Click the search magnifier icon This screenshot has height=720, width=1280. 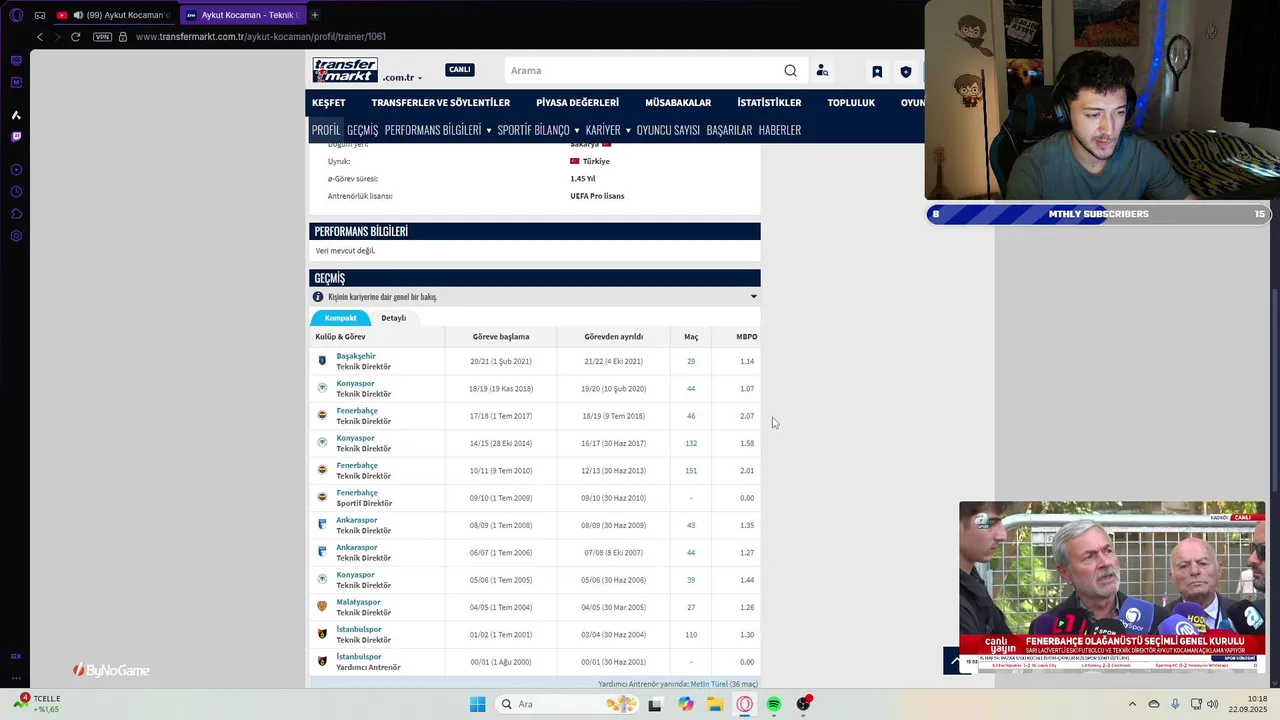pos(790,71)
